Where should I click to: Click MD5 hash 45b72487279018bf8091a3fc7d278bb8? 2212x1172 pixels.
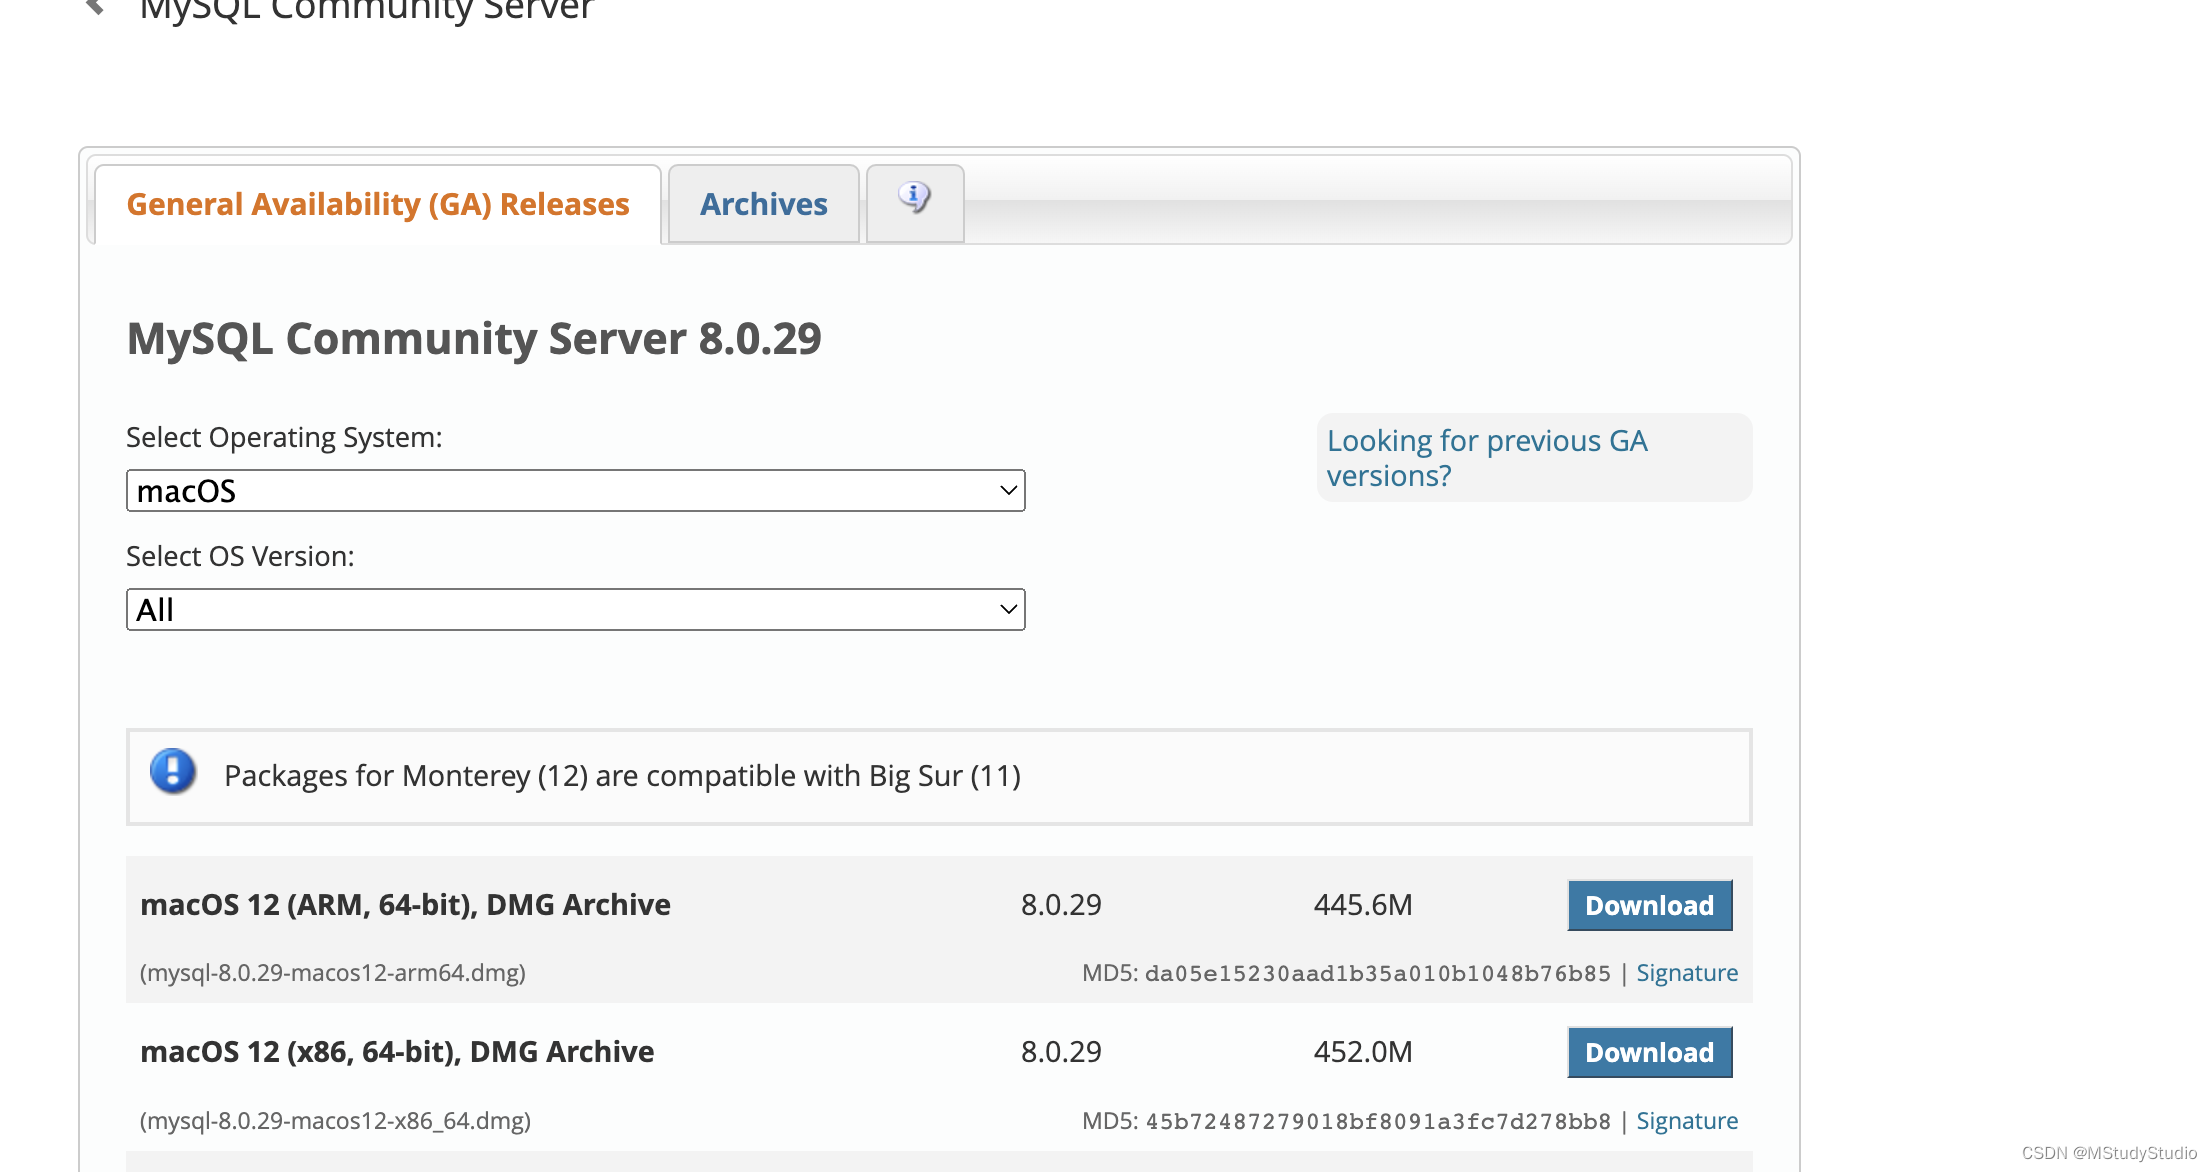(1378, 1121)
